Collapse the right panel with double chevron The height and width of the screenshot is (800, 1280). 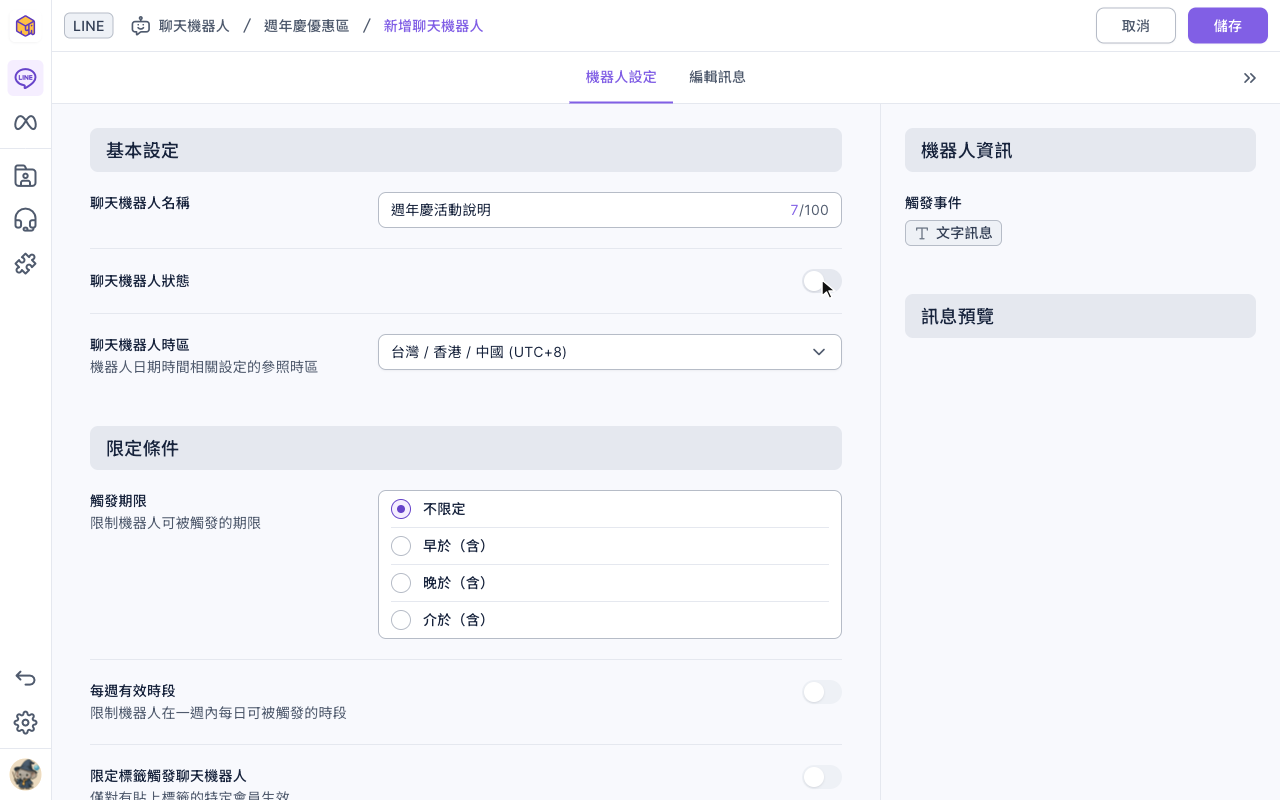[1250, 78]
